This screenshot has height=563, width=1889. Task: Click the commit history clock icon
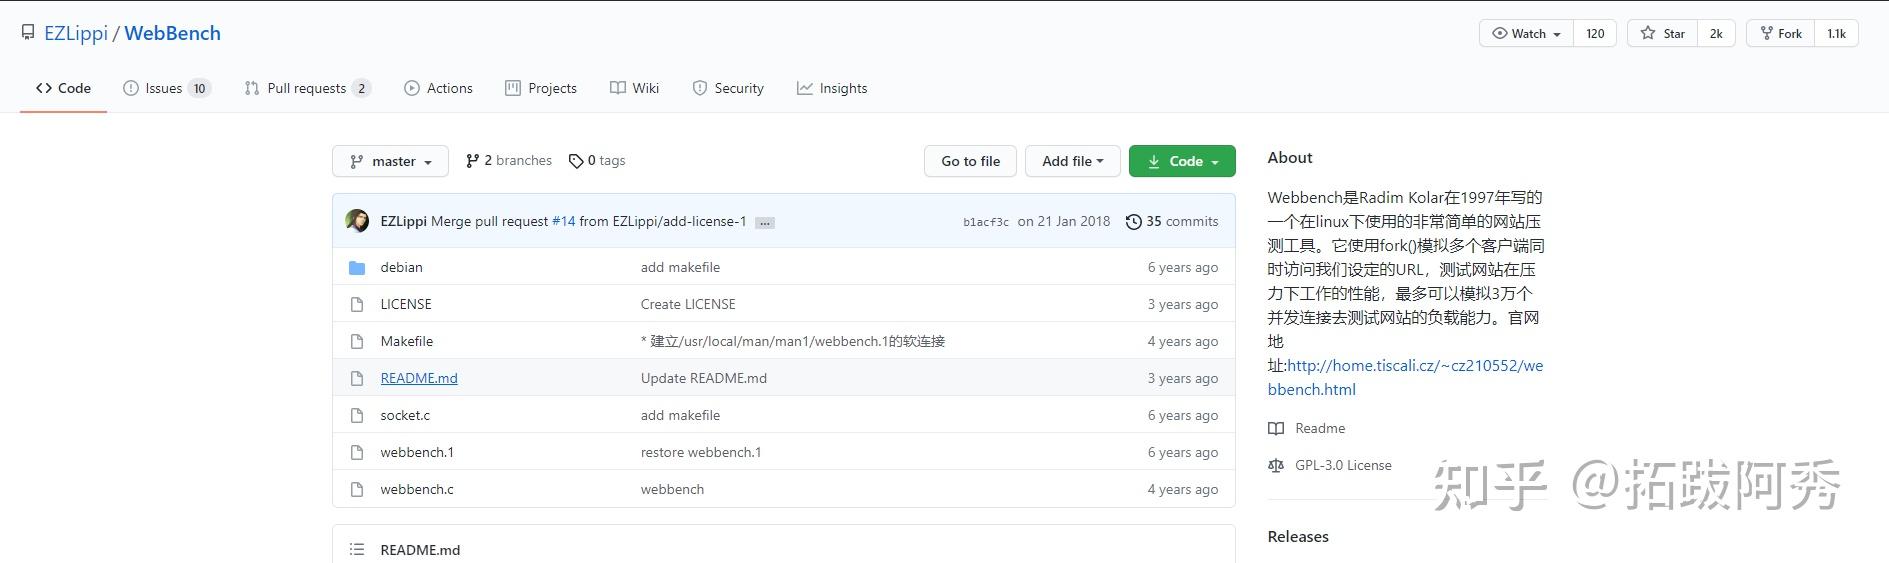1133,222
